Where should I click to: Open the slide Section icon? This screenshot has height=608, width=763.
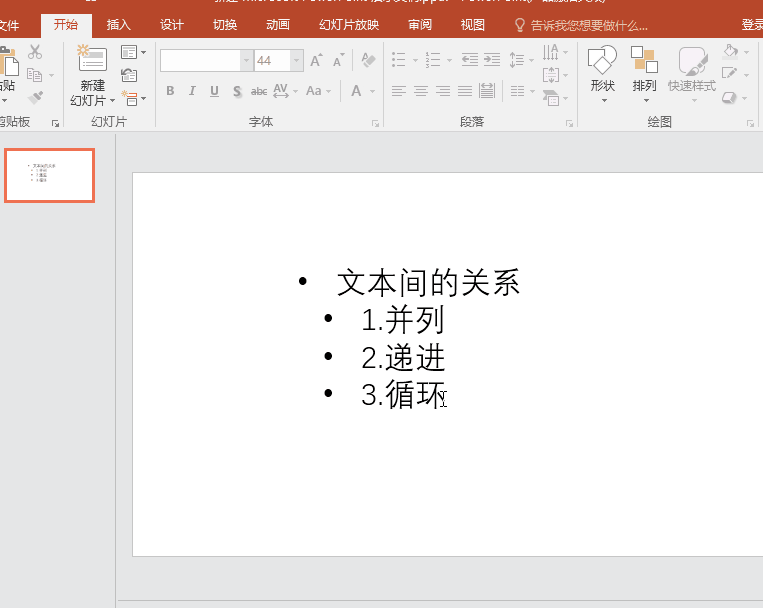tap(129, 98)
